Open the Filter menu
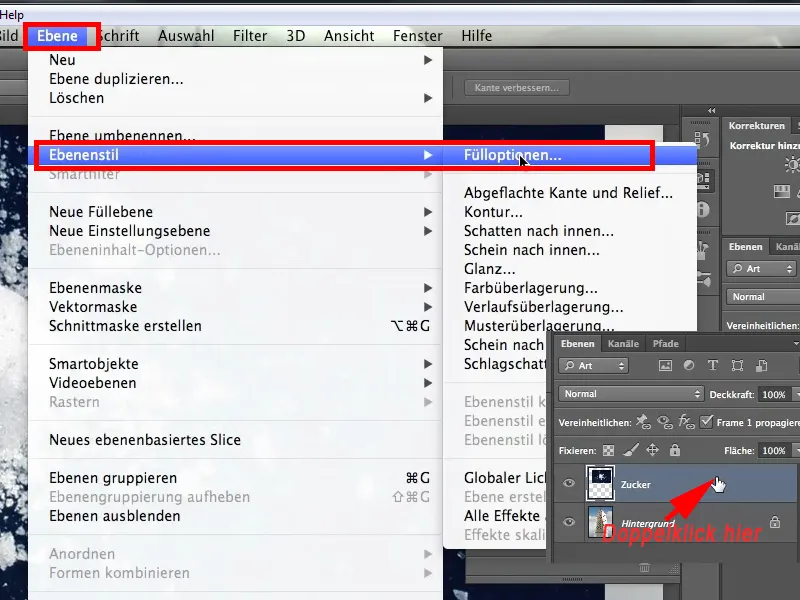Image resolution: width=800 pixels, height=600 pixels. click(x=250, y=36)
